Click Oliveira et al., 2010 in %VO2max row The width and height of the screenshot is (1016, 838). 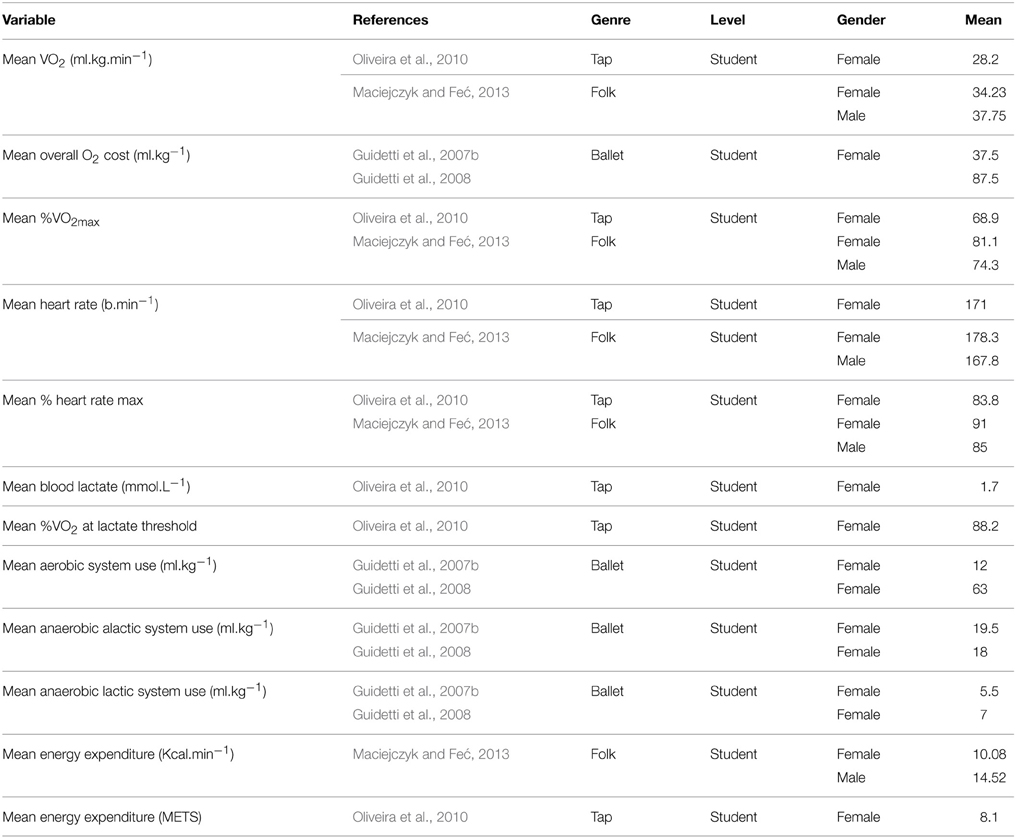410,218
